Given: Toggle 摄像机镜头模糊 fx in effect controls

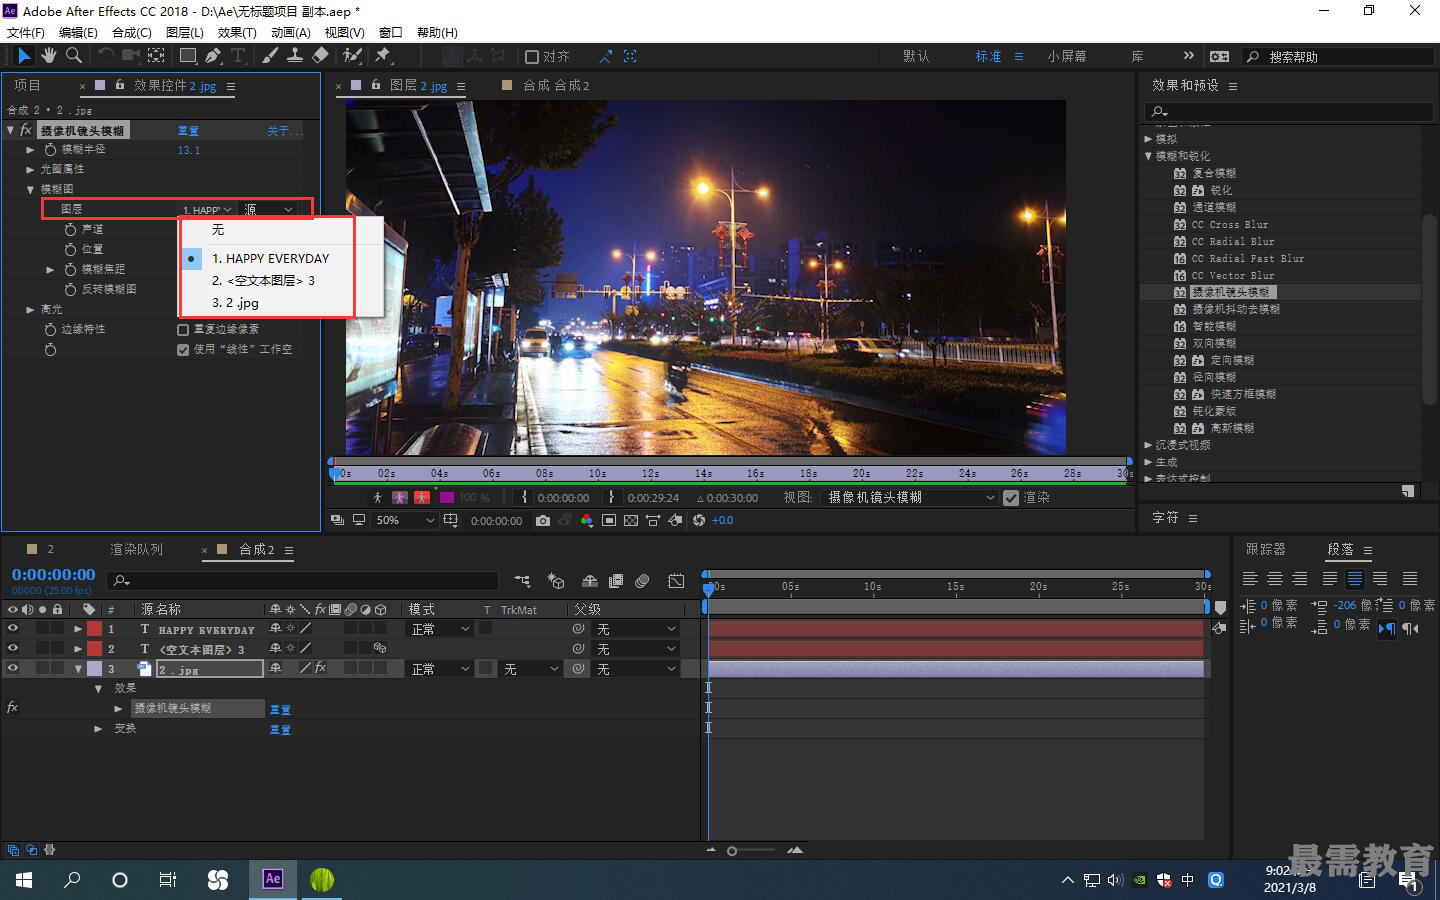Looking at the screenshot, I should [x=26, y=130].
